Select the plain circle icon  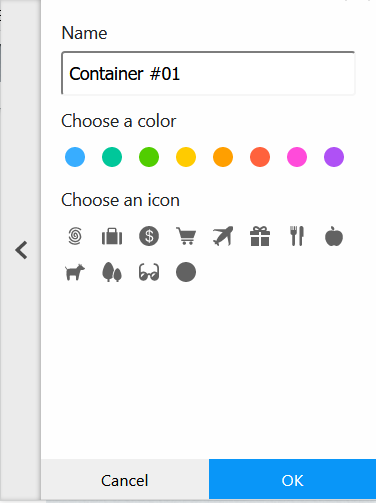tap(186, 272)
